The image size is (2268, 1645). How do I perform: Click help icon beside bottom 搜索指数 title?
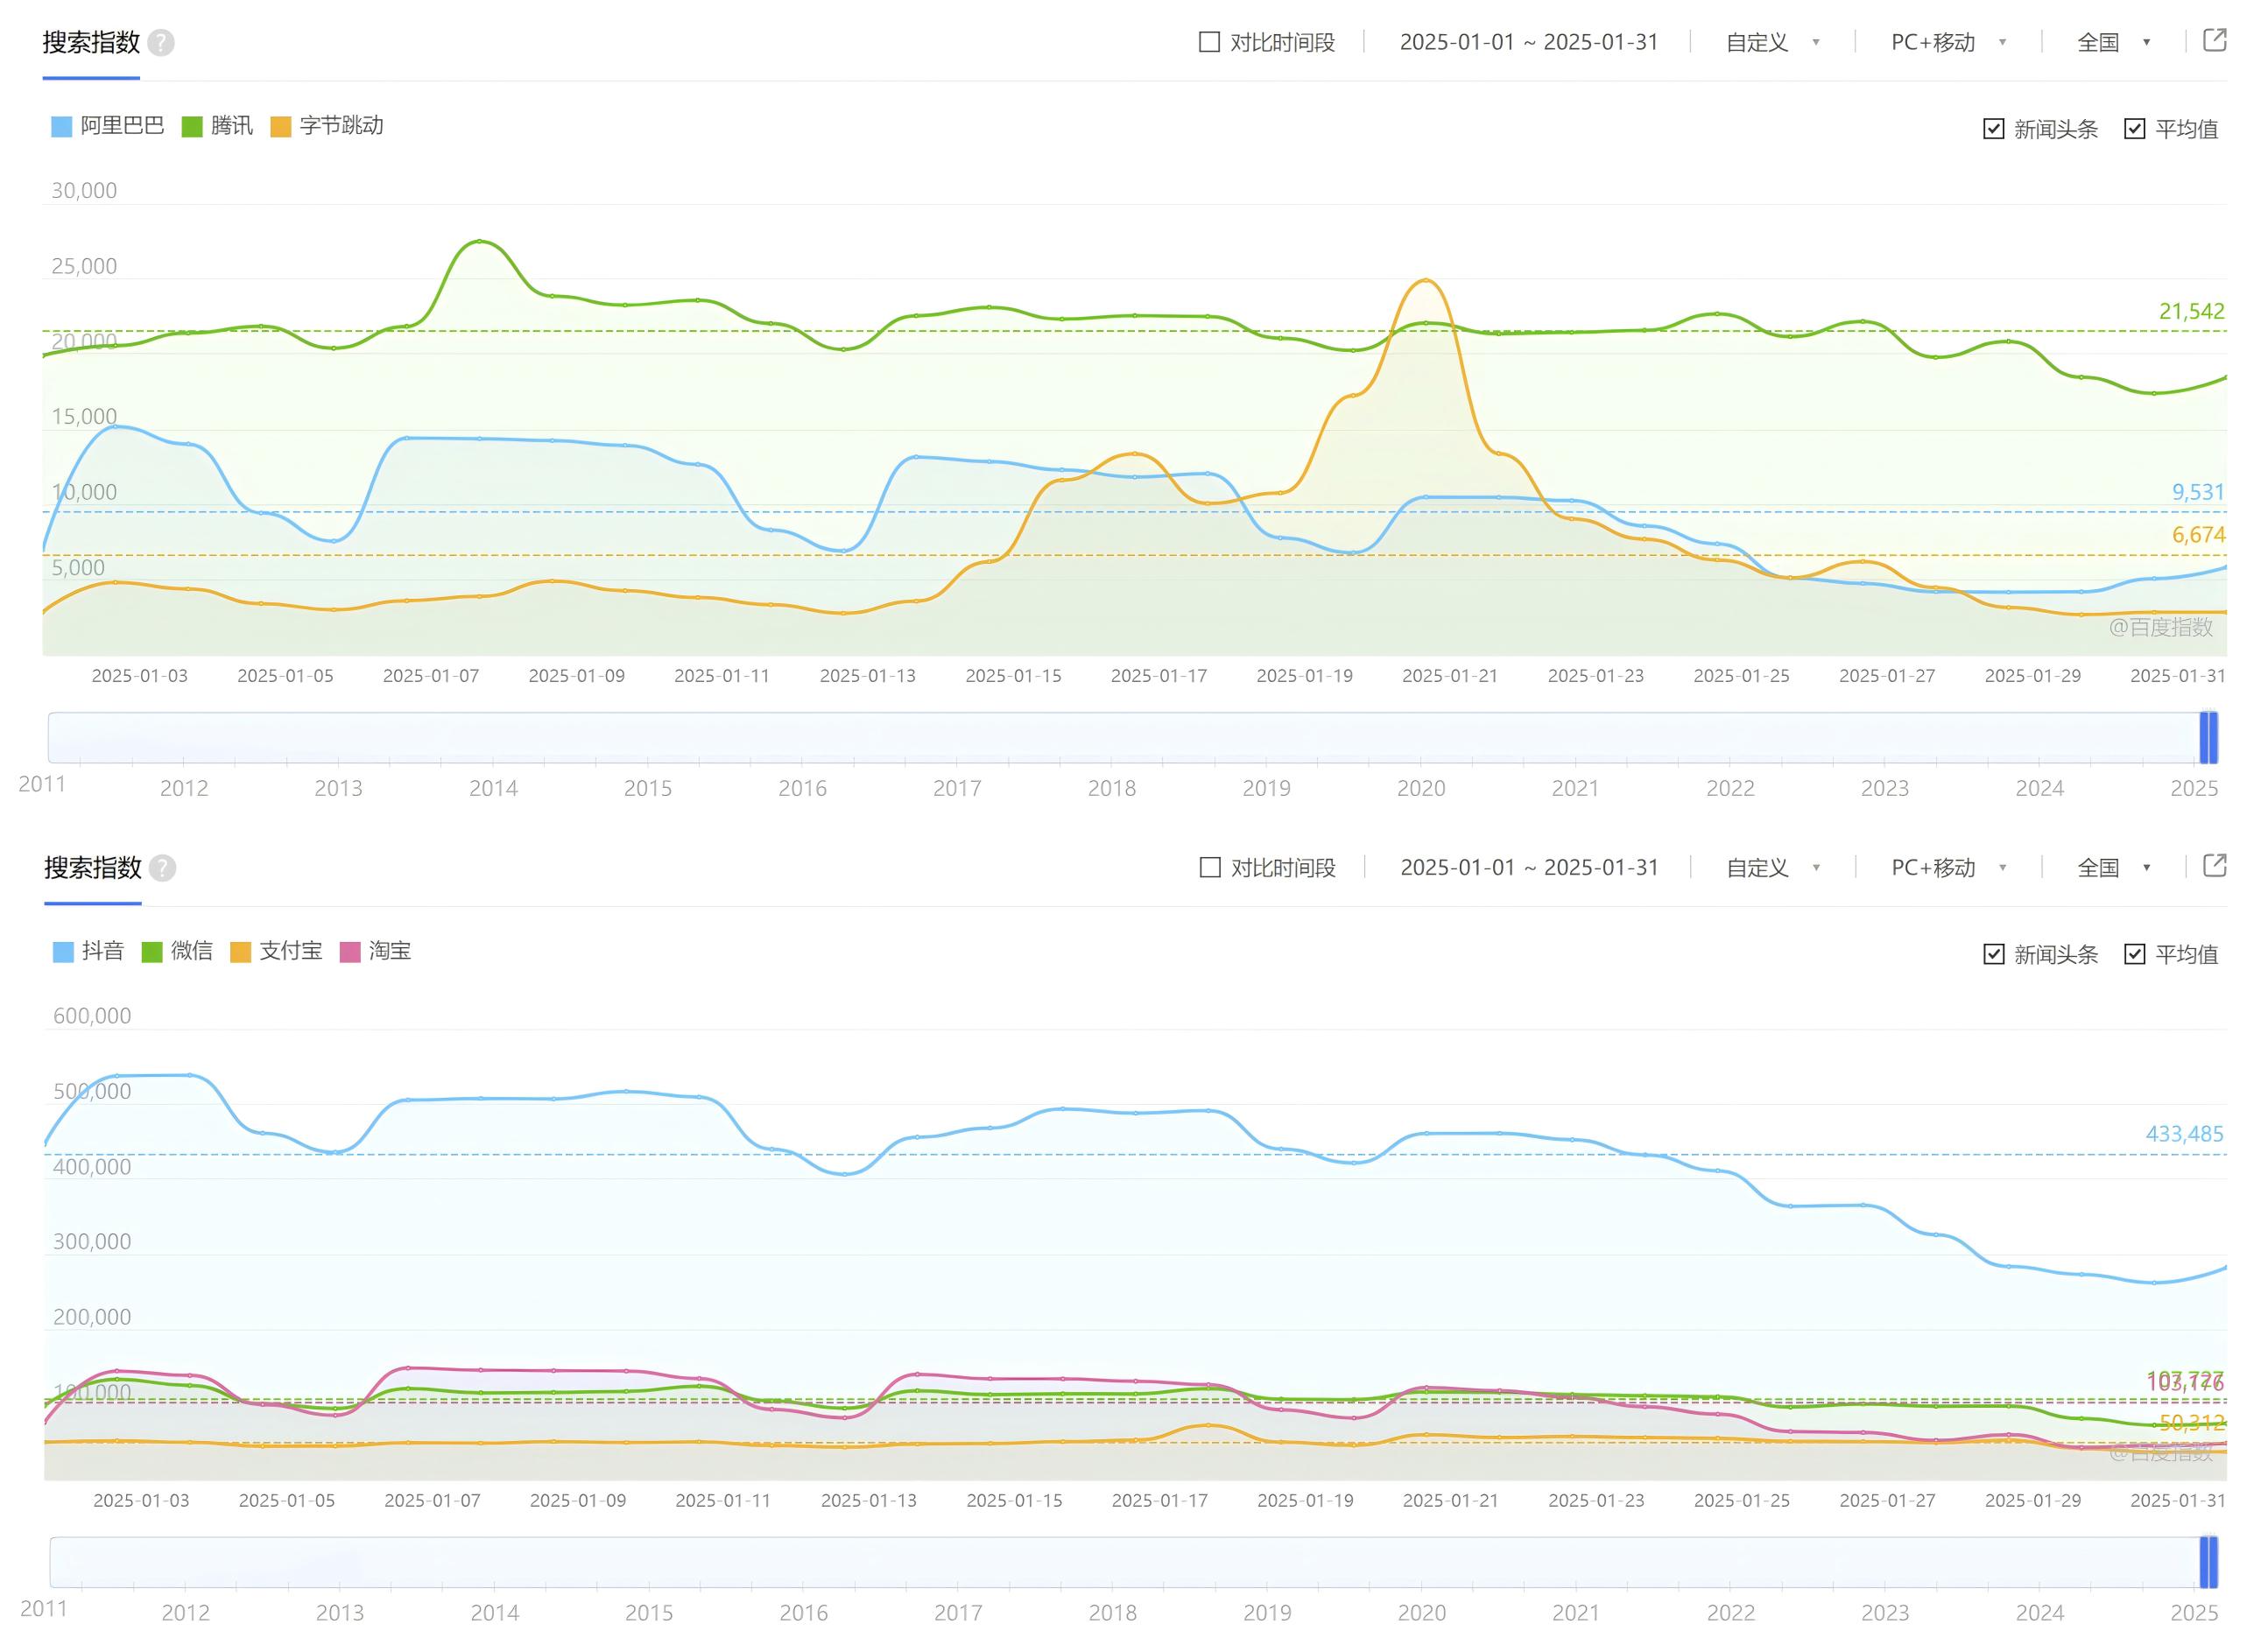(163, 868)
